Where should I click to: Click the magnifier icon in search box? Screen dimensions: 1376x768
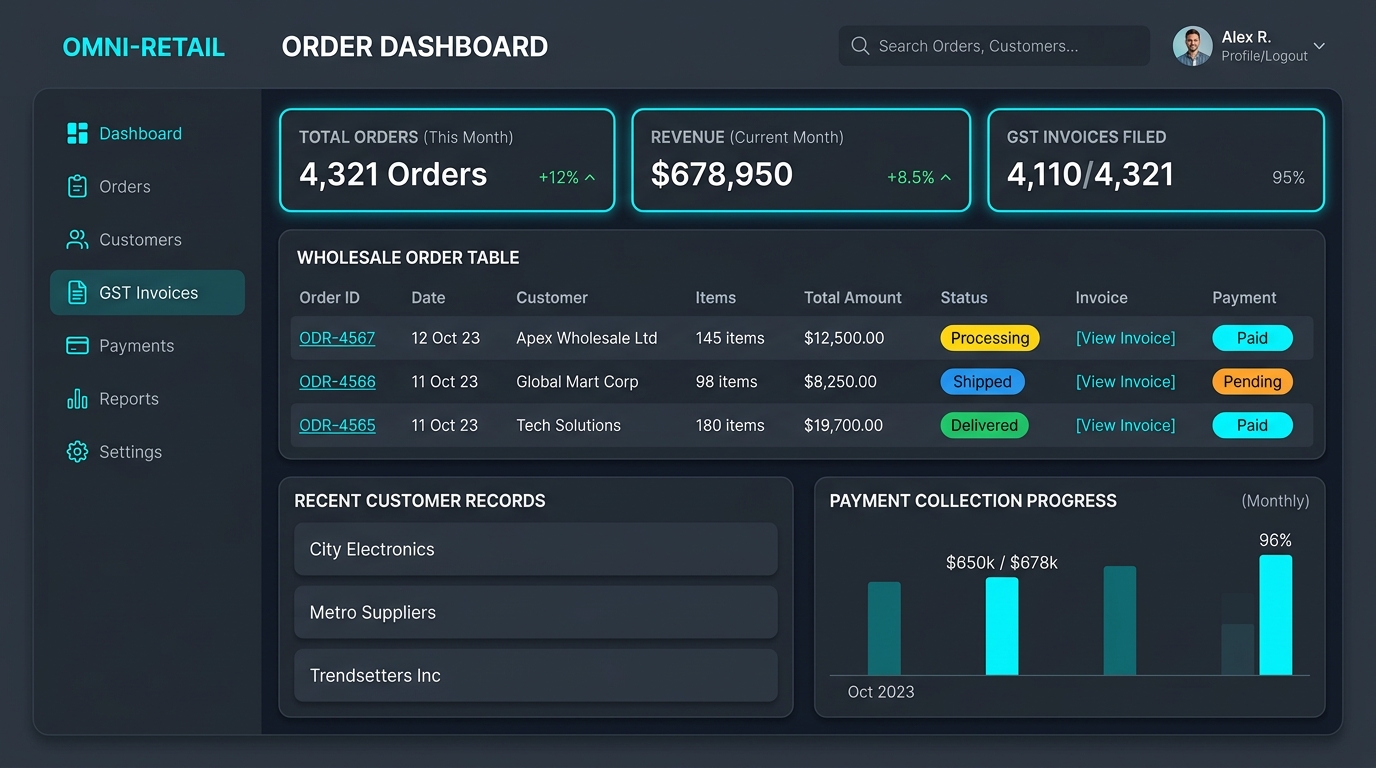coord(860,46)
